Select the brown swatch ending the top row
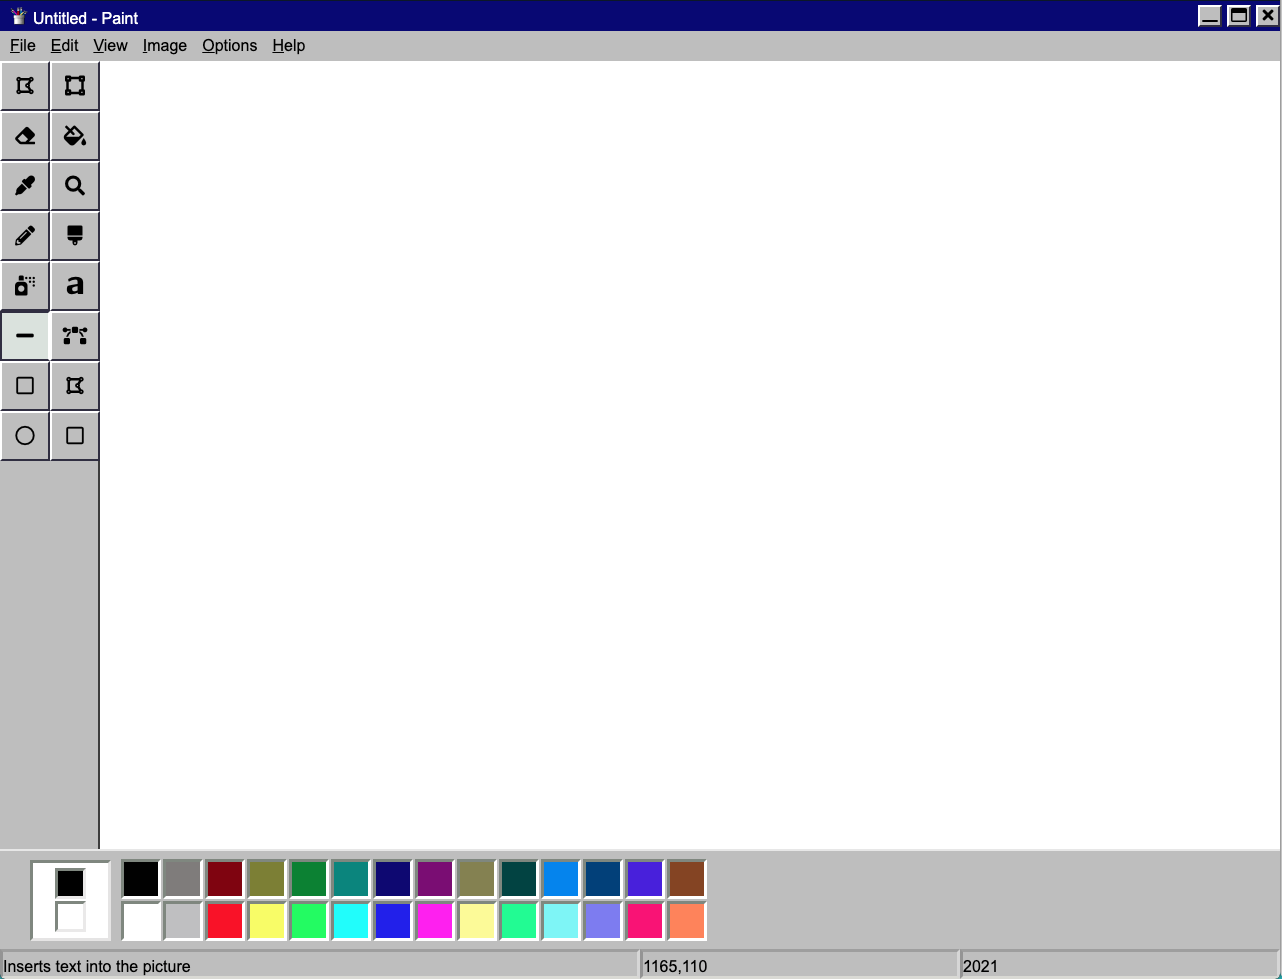1282x979 pixels. coord(687,879)
